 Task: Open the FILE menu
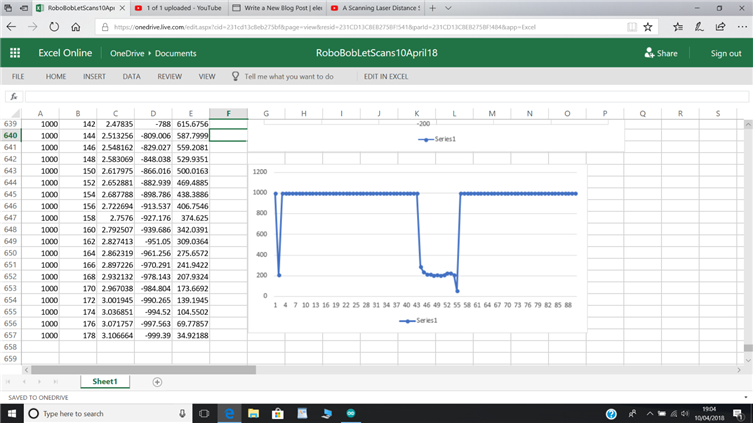18,76
